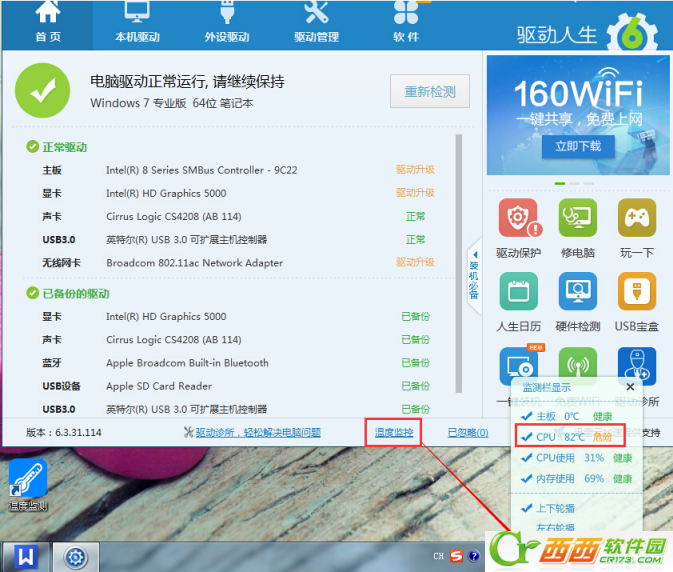The image size is (673, 572).
Task: Toggle 主板 temperature display checkmark
Action: coord(526,416)
